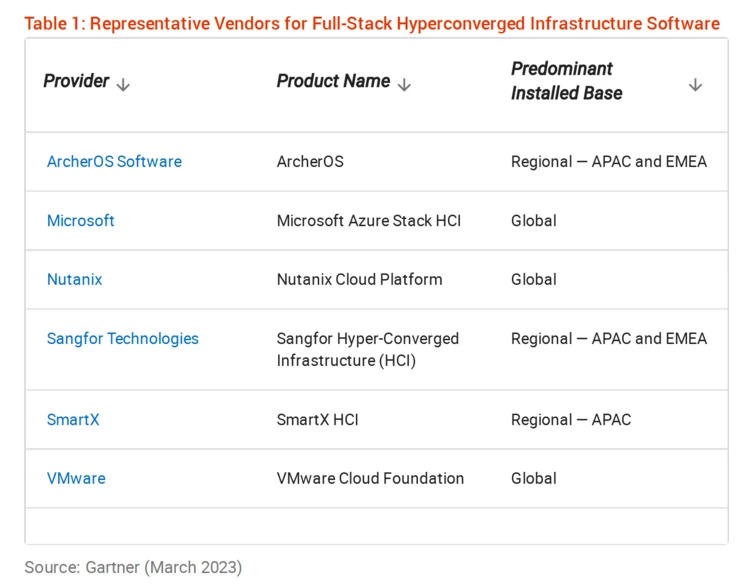
Task: Click the VMware Cloud Foundation cell
Action: [370, 478]
